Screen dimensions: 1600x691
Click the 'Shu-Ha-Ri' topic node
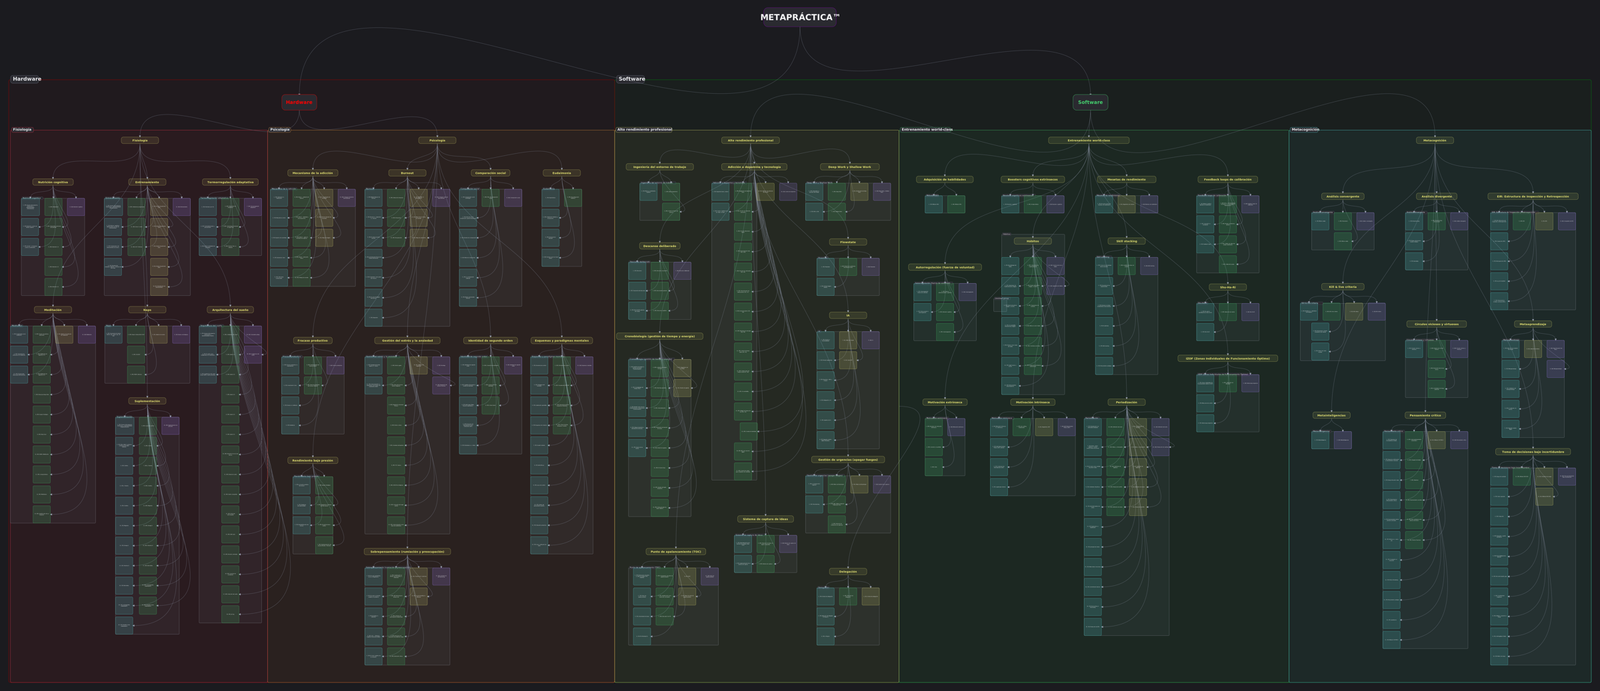(1228, 287)
